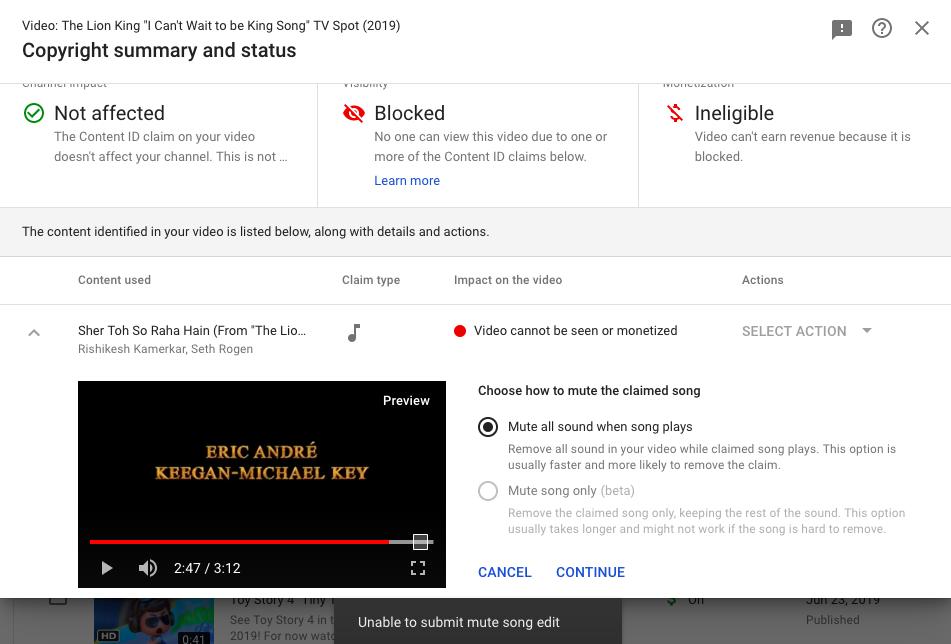Viewport: 951px width, 644px height.
Task: Play the preview video
Action: pyautogui.click(x=107, y=568)
